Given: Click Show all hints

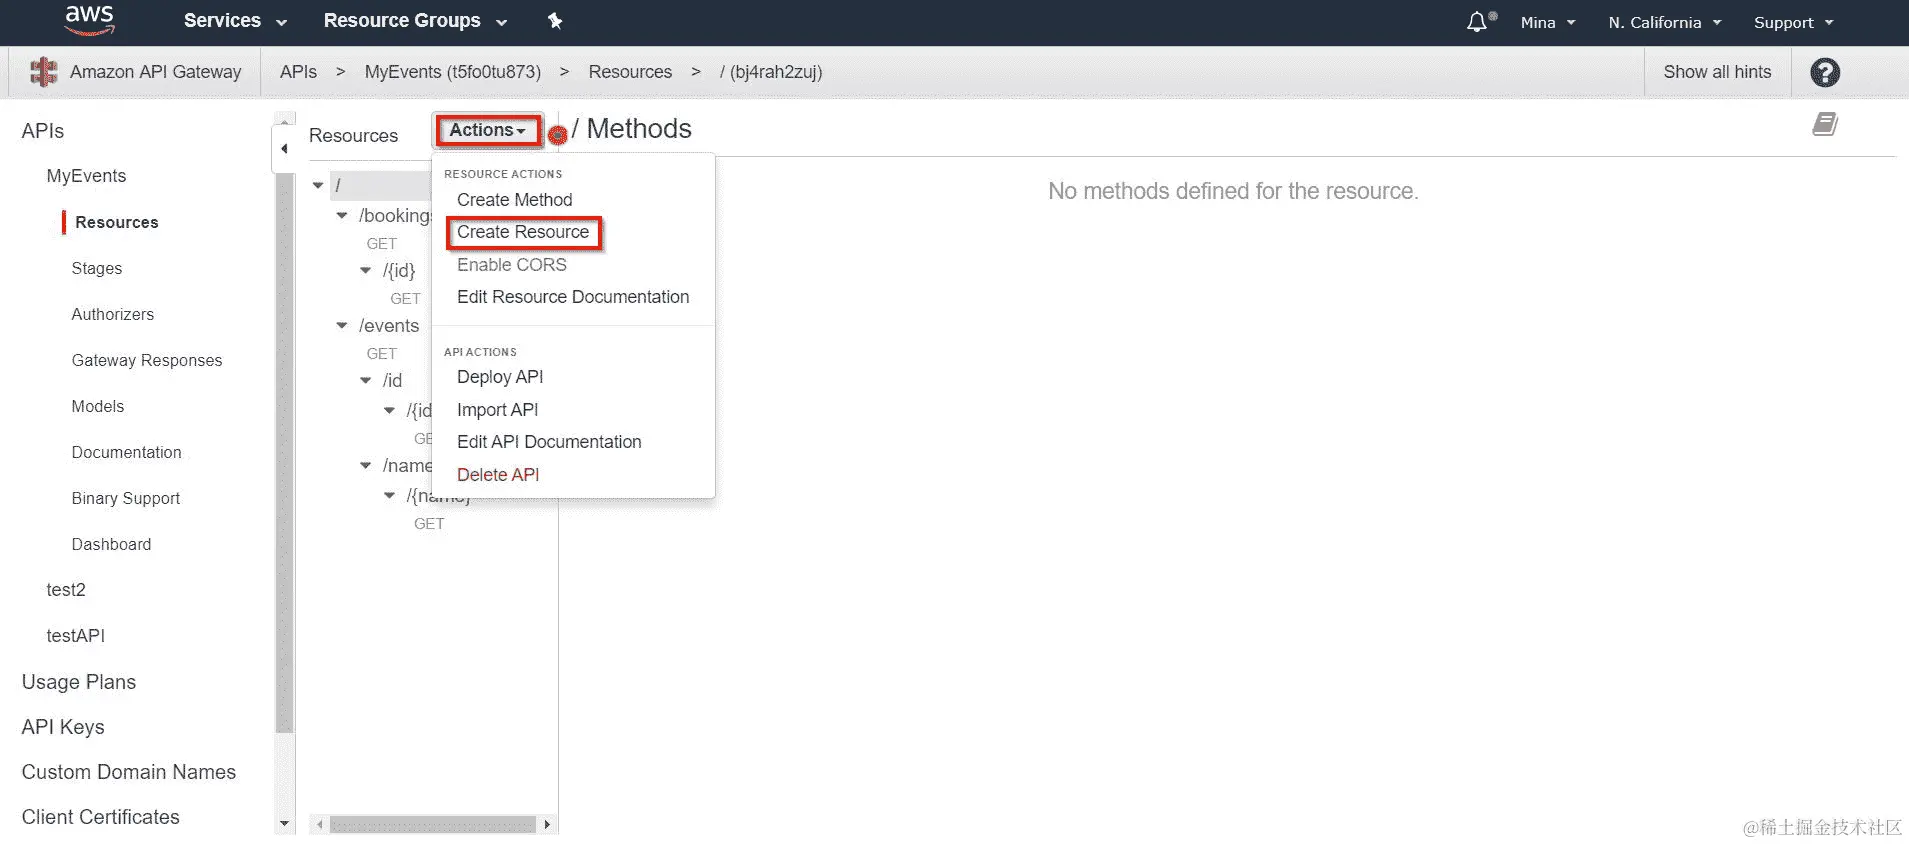Looking at the screenshot, I should (x=1717, y=72).
